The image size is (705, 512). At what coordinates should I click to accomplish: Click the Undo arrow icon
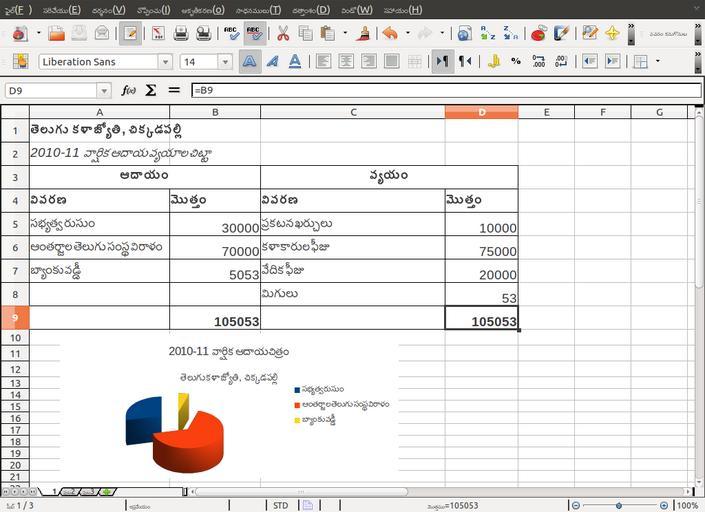point(389,34)
